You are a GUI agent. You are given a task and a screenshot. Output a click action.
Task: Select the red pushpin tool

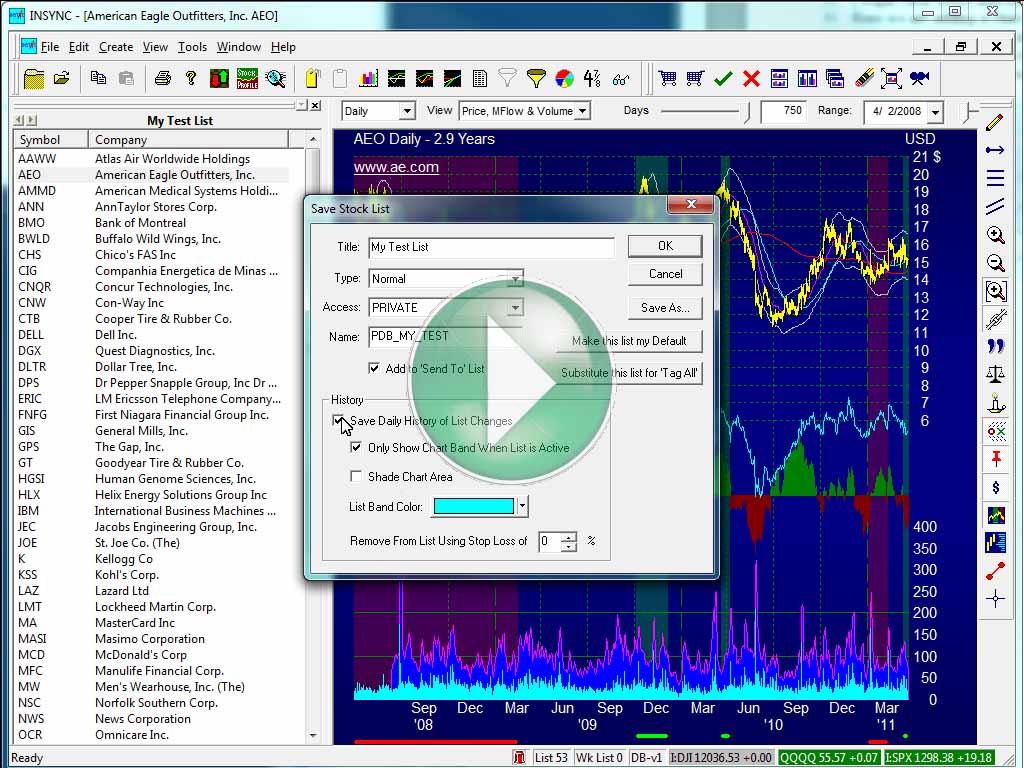995,458
